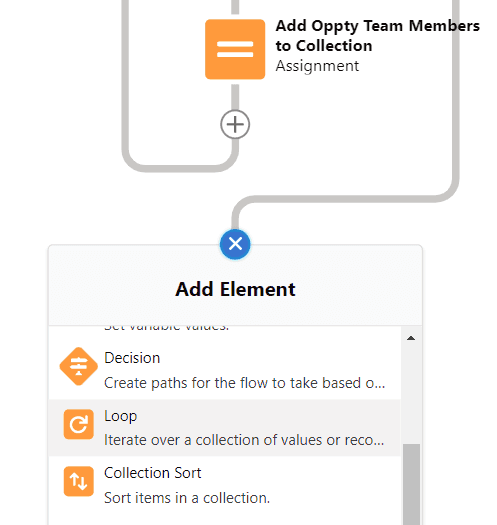Click the element list scrollbar thumb
Screen dimensions: 497x525
tap(411, 484)
